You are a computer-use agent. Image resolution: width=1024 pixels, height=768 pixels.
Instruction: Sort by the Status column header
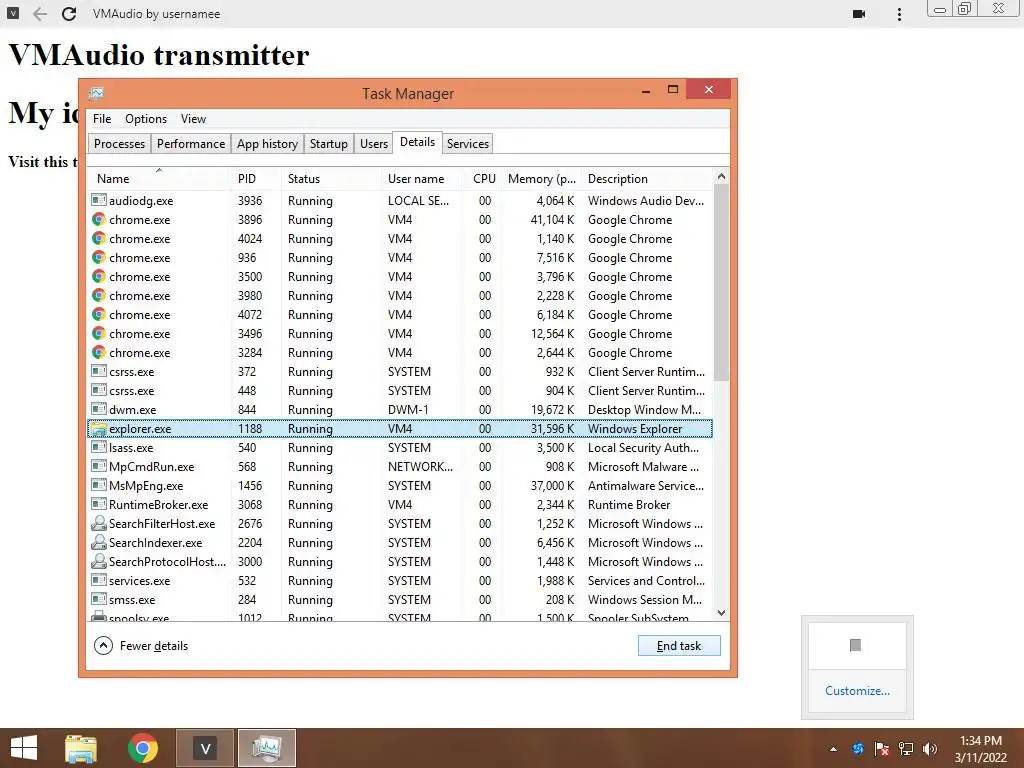(x=331, y=178)
